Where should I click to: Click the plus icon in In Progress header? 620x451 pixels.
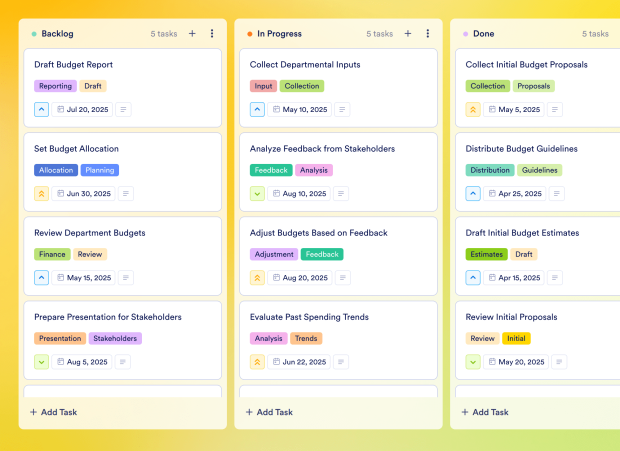coord(408,34)
